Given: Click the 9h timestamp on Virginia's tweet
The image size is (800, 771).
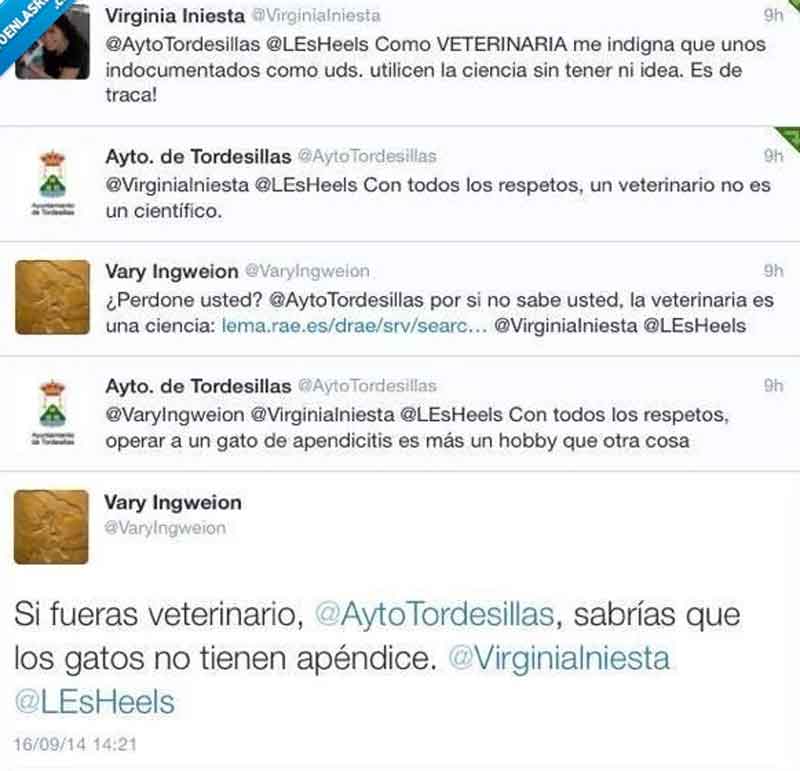Looking at the screenshot, I should [773, 15].
